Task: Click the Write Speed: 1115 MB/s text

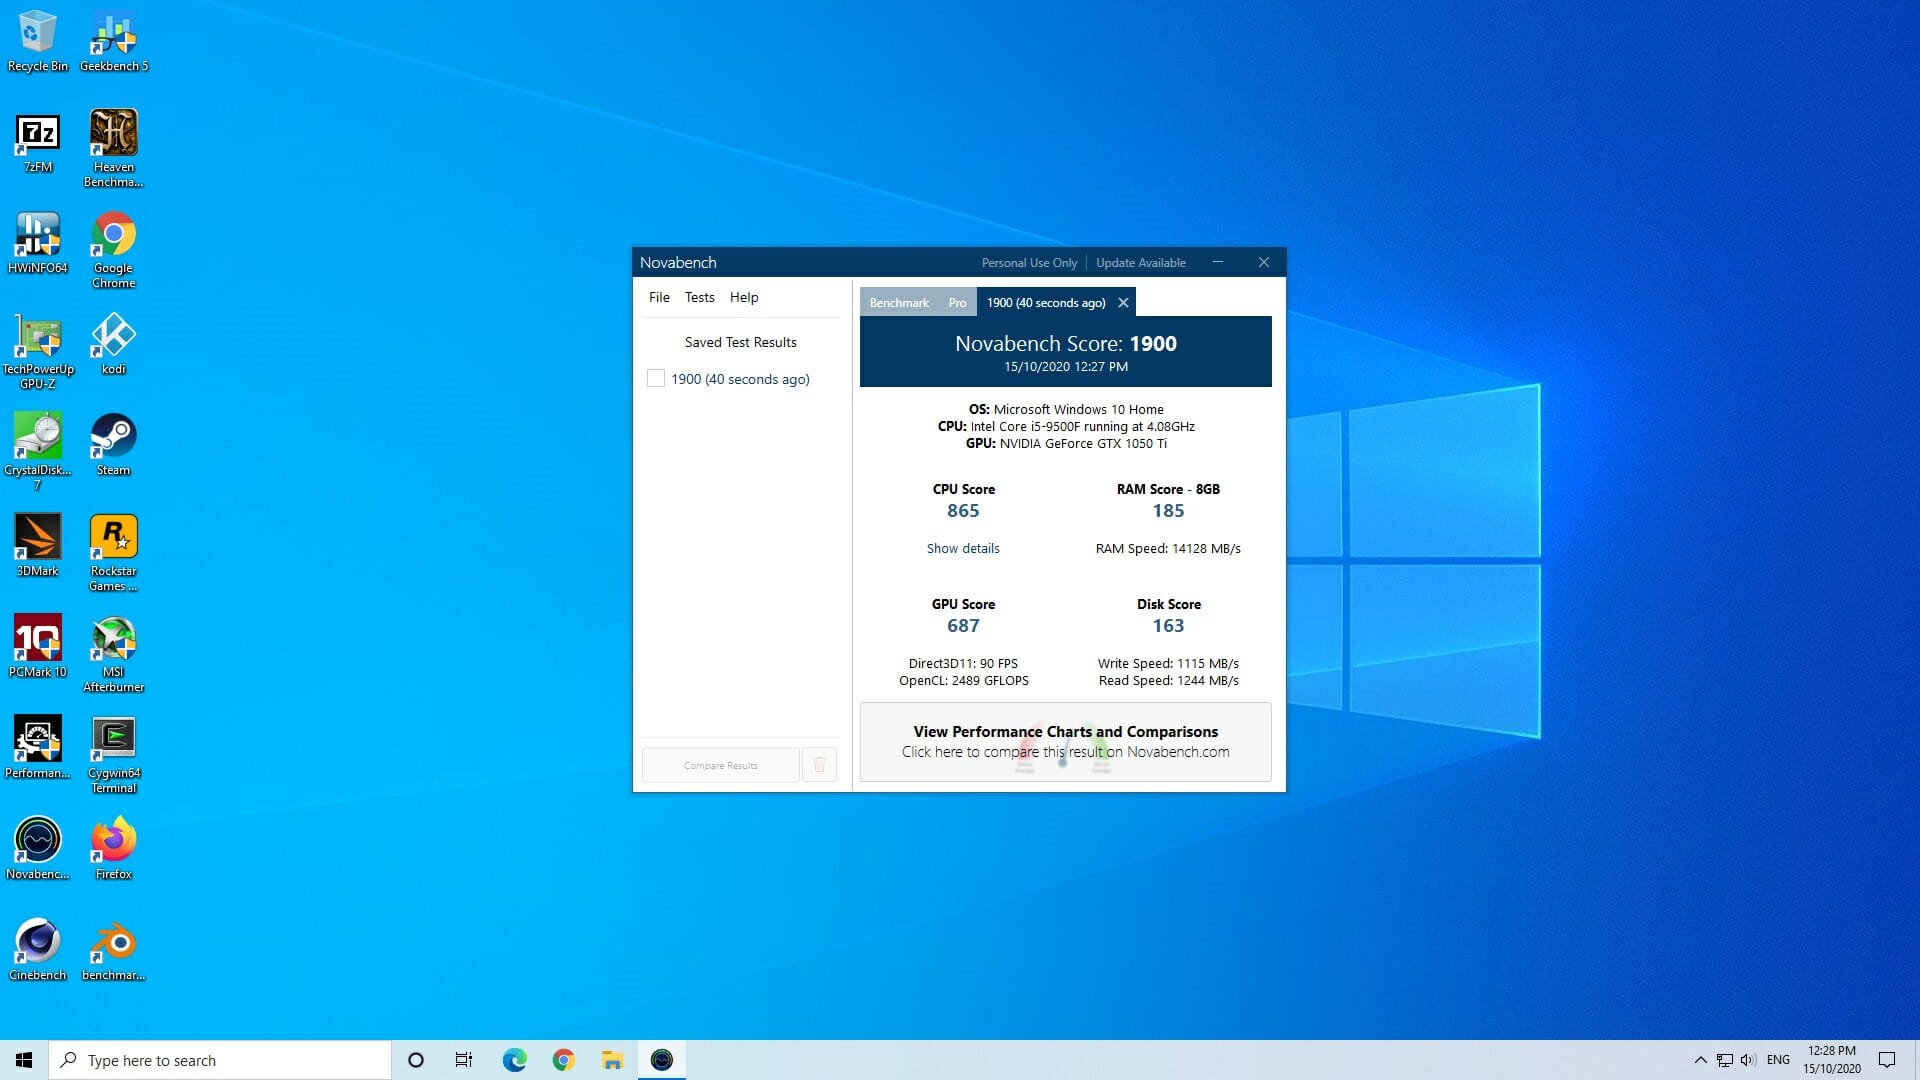Action: tap(1168, 663)
